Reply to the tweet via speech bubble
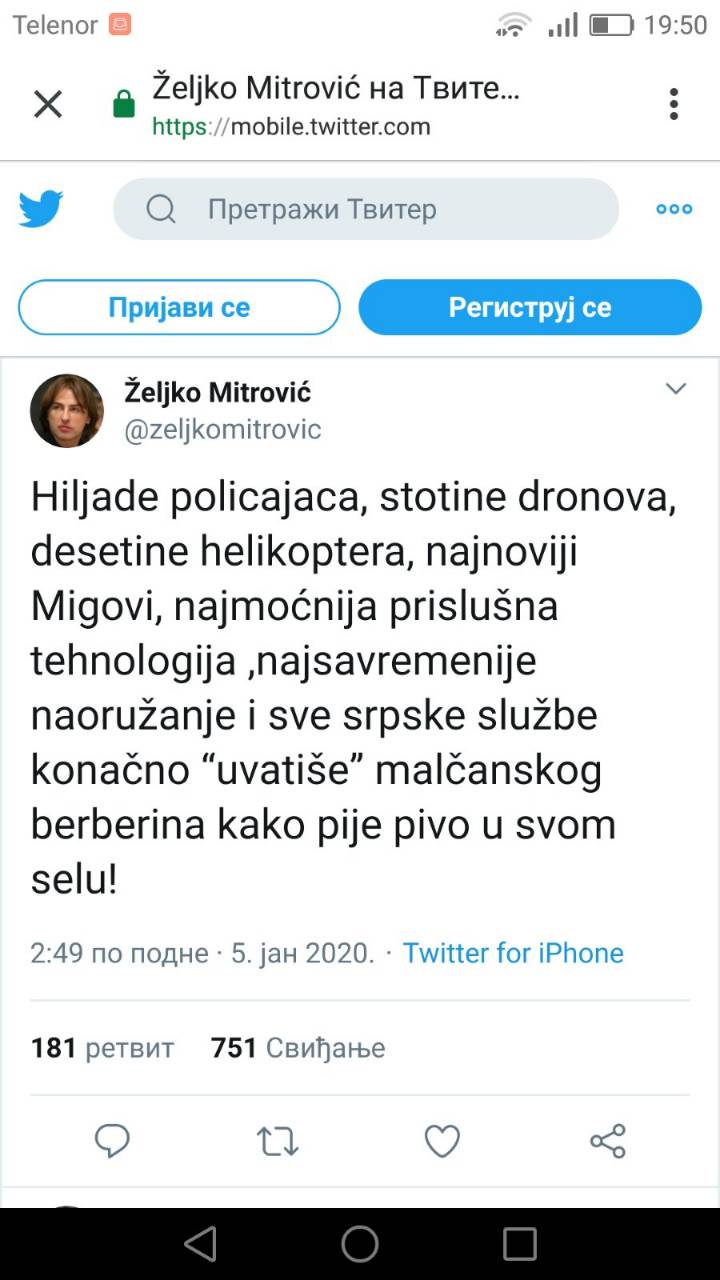Image resolution: width=720 pixels, height=1280 pixels. point(113,1140)
